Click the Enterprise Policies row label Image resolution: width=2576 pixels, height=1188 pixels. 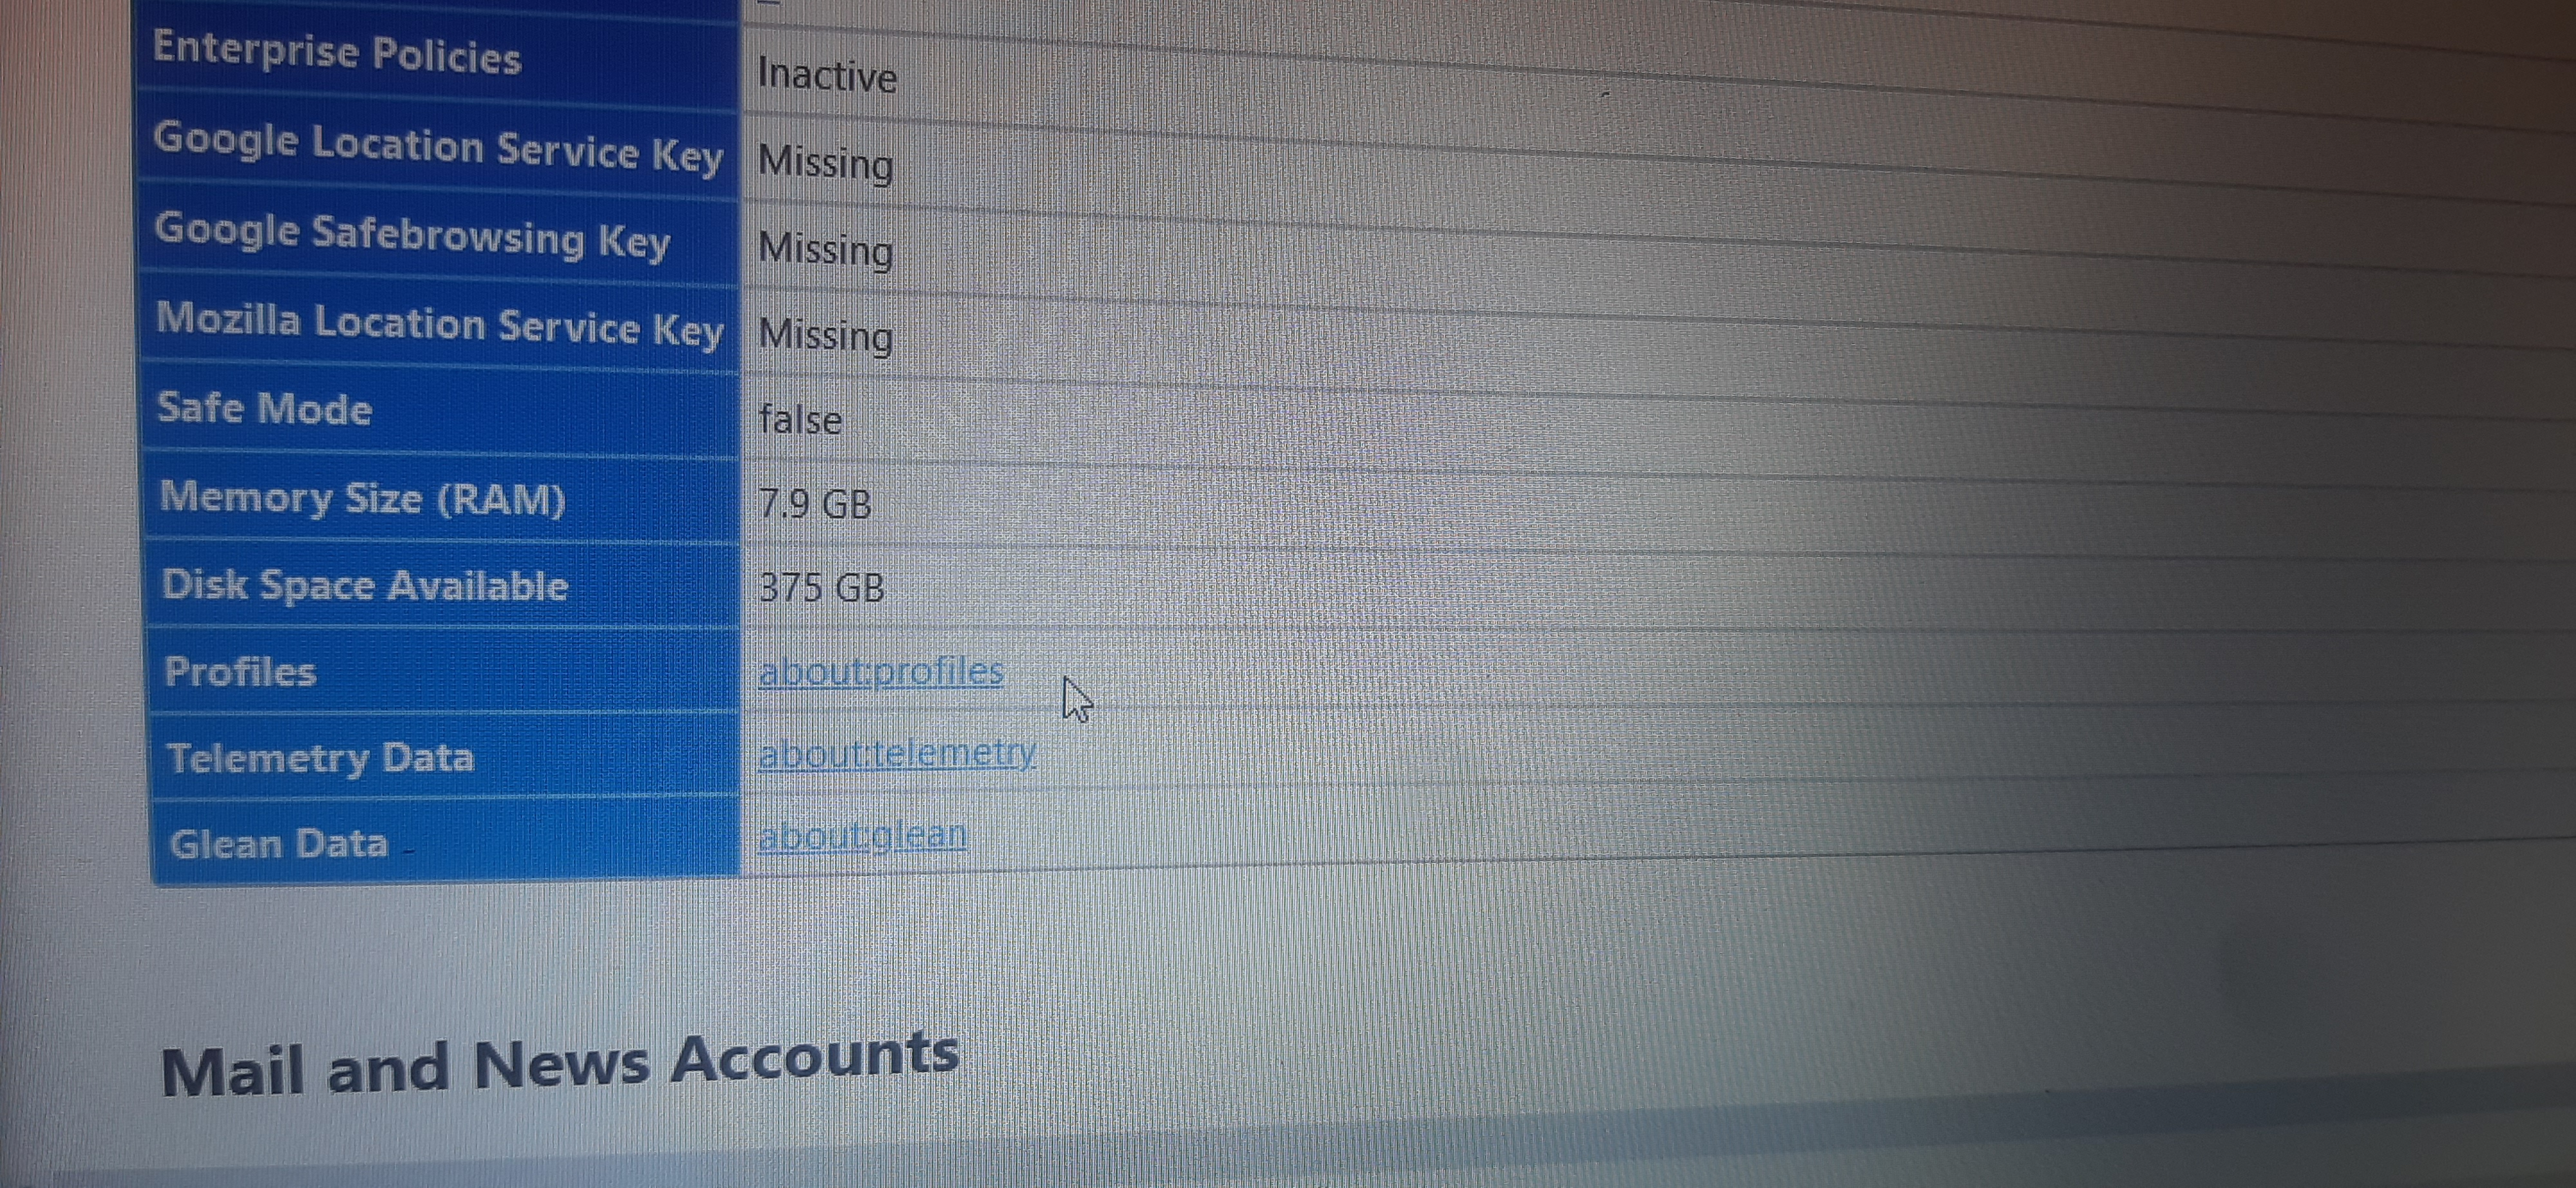pos(337,53)
